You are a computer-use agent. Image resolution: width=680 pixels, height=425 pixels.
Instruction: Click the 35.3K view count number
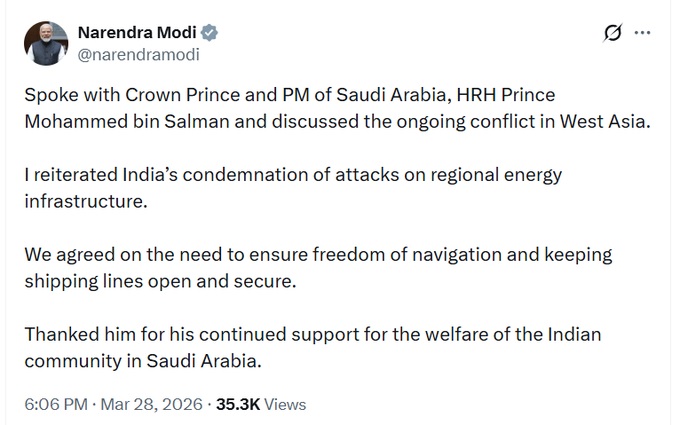(236, 405)
